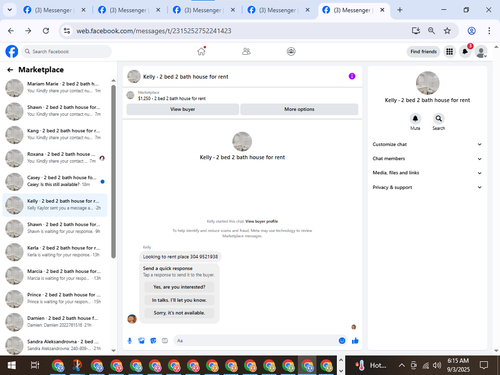The width and height of the screenshot is (500, 375).
Task: Open Sandra Aleksandrovna conversation
Action: 55,345
